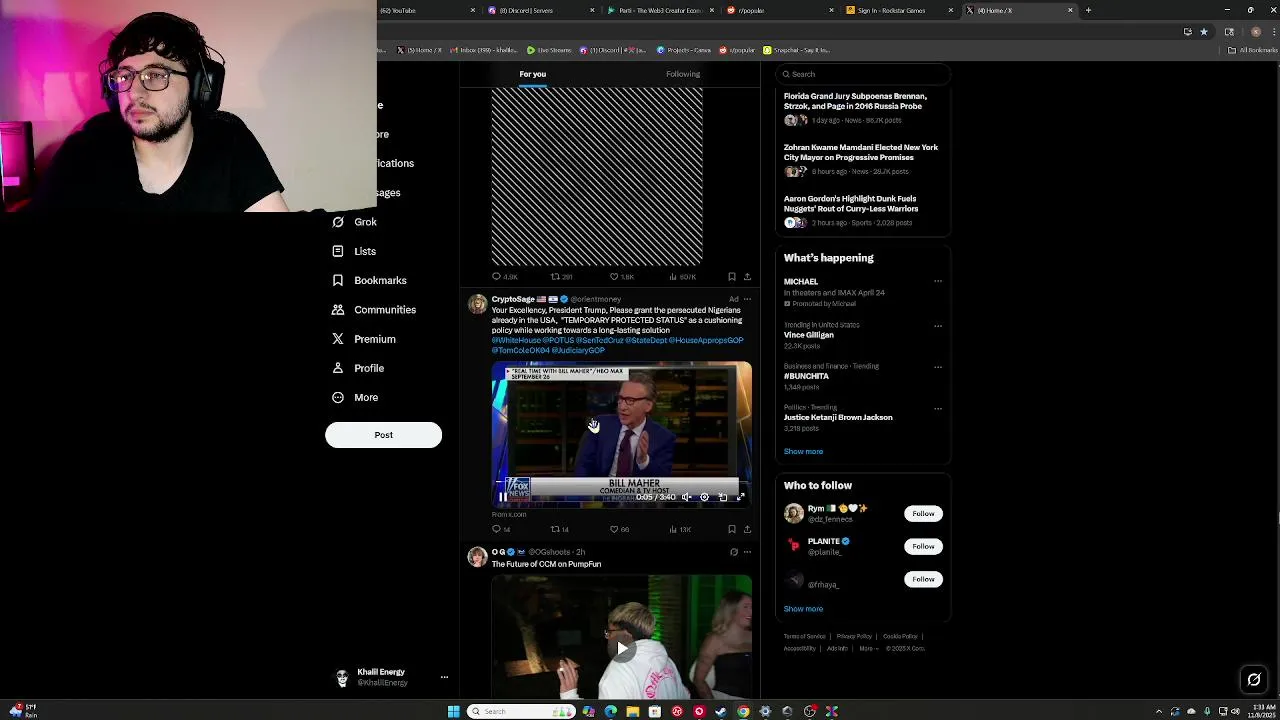Reply to the striped image post
Screen dimensions: 1280x720
pos(503,277)
